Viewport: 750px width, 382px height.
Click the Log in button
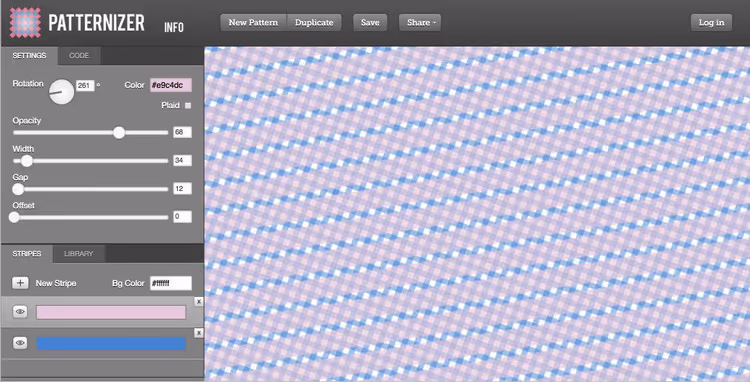click(x=711, y=22)
